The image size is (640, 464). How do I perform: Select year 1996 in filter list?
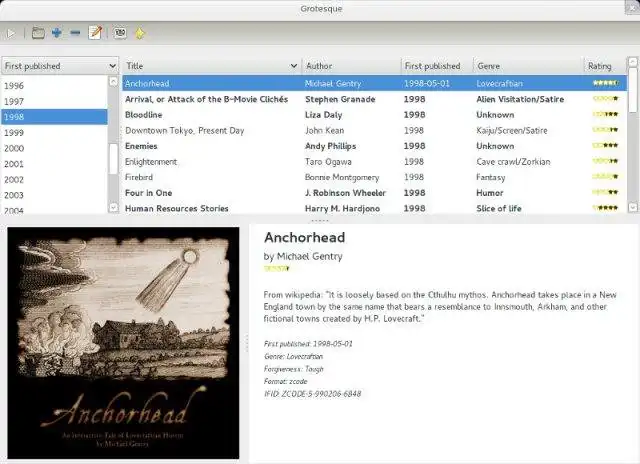(55, 86)
